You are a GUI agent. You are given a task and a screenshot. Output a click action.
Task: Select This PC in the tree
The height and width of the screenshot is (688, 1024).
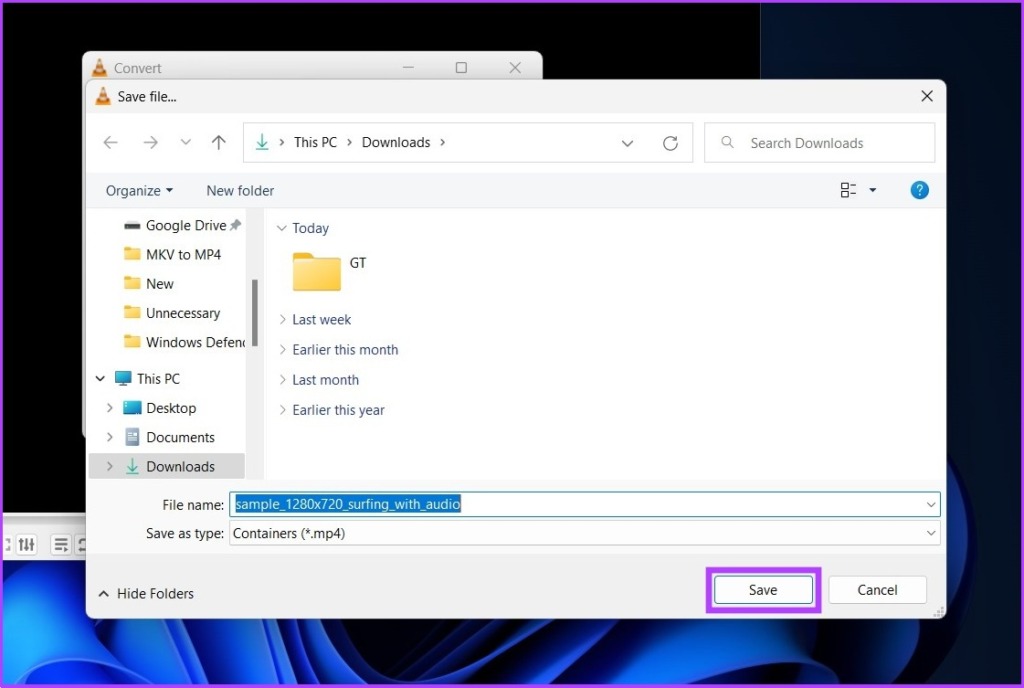(x=147, y=379)
